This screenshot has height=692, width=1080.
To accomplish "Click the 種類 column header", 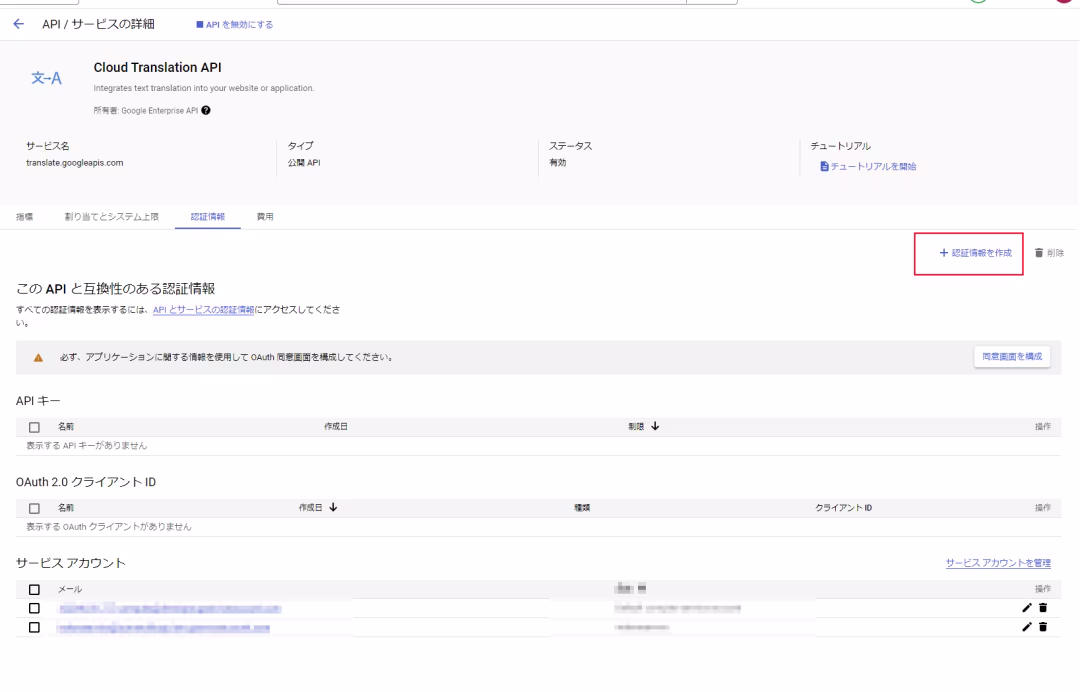I will tap(582, 508).
